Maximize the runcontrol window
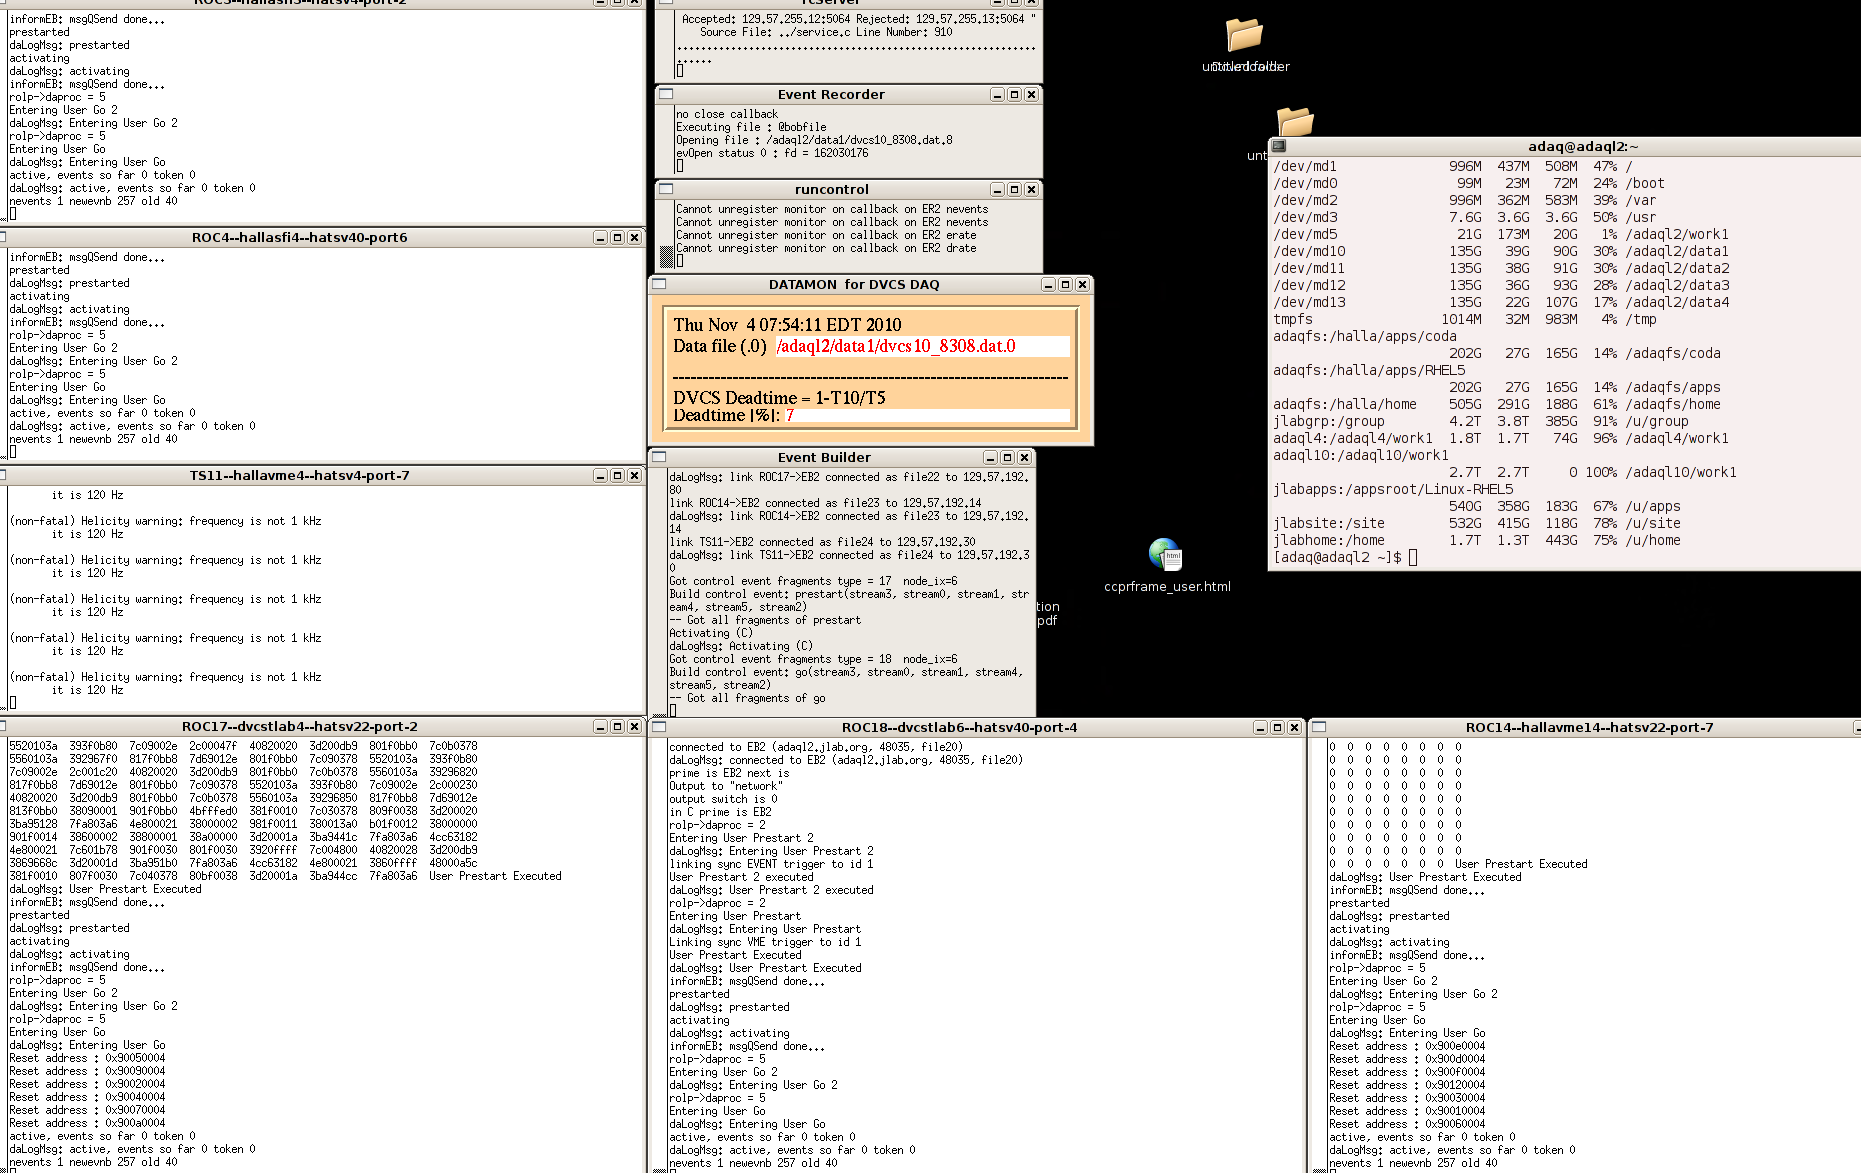 coord(1014,189)
